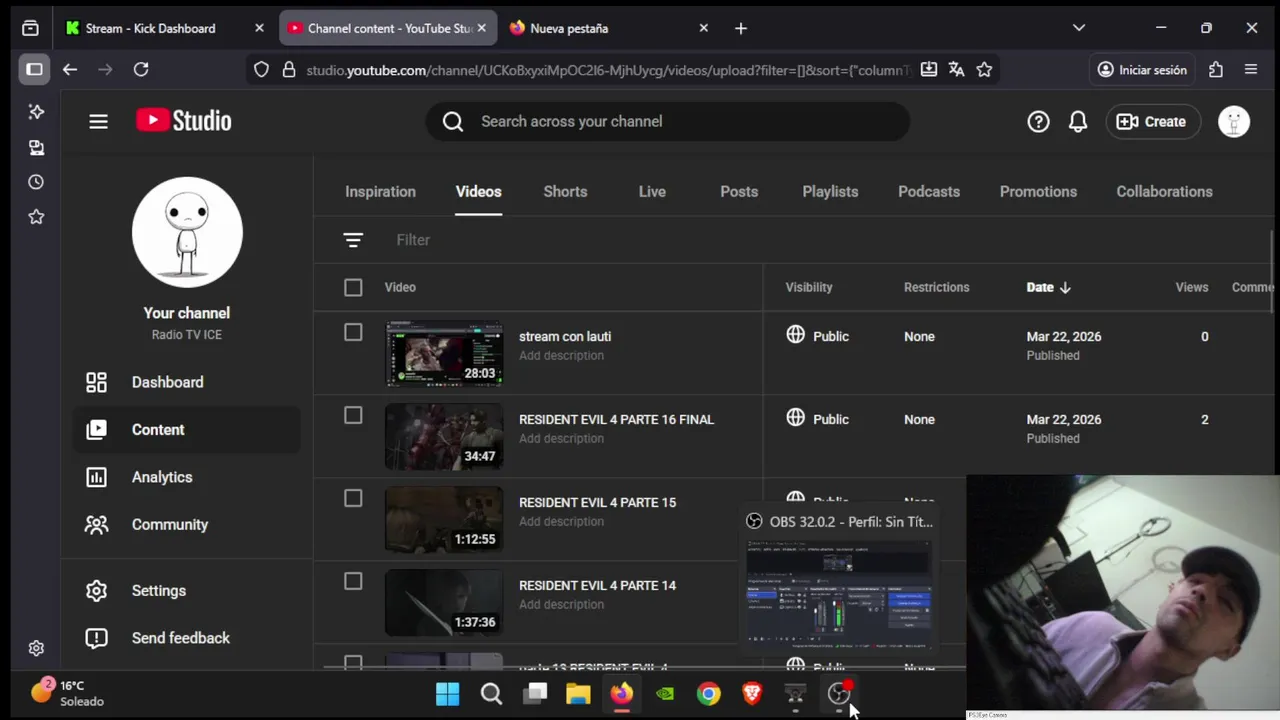Open the list all tabs chevron
Image resolution: width=1280 pixels, height=720 pixels.
[1079, 29]
